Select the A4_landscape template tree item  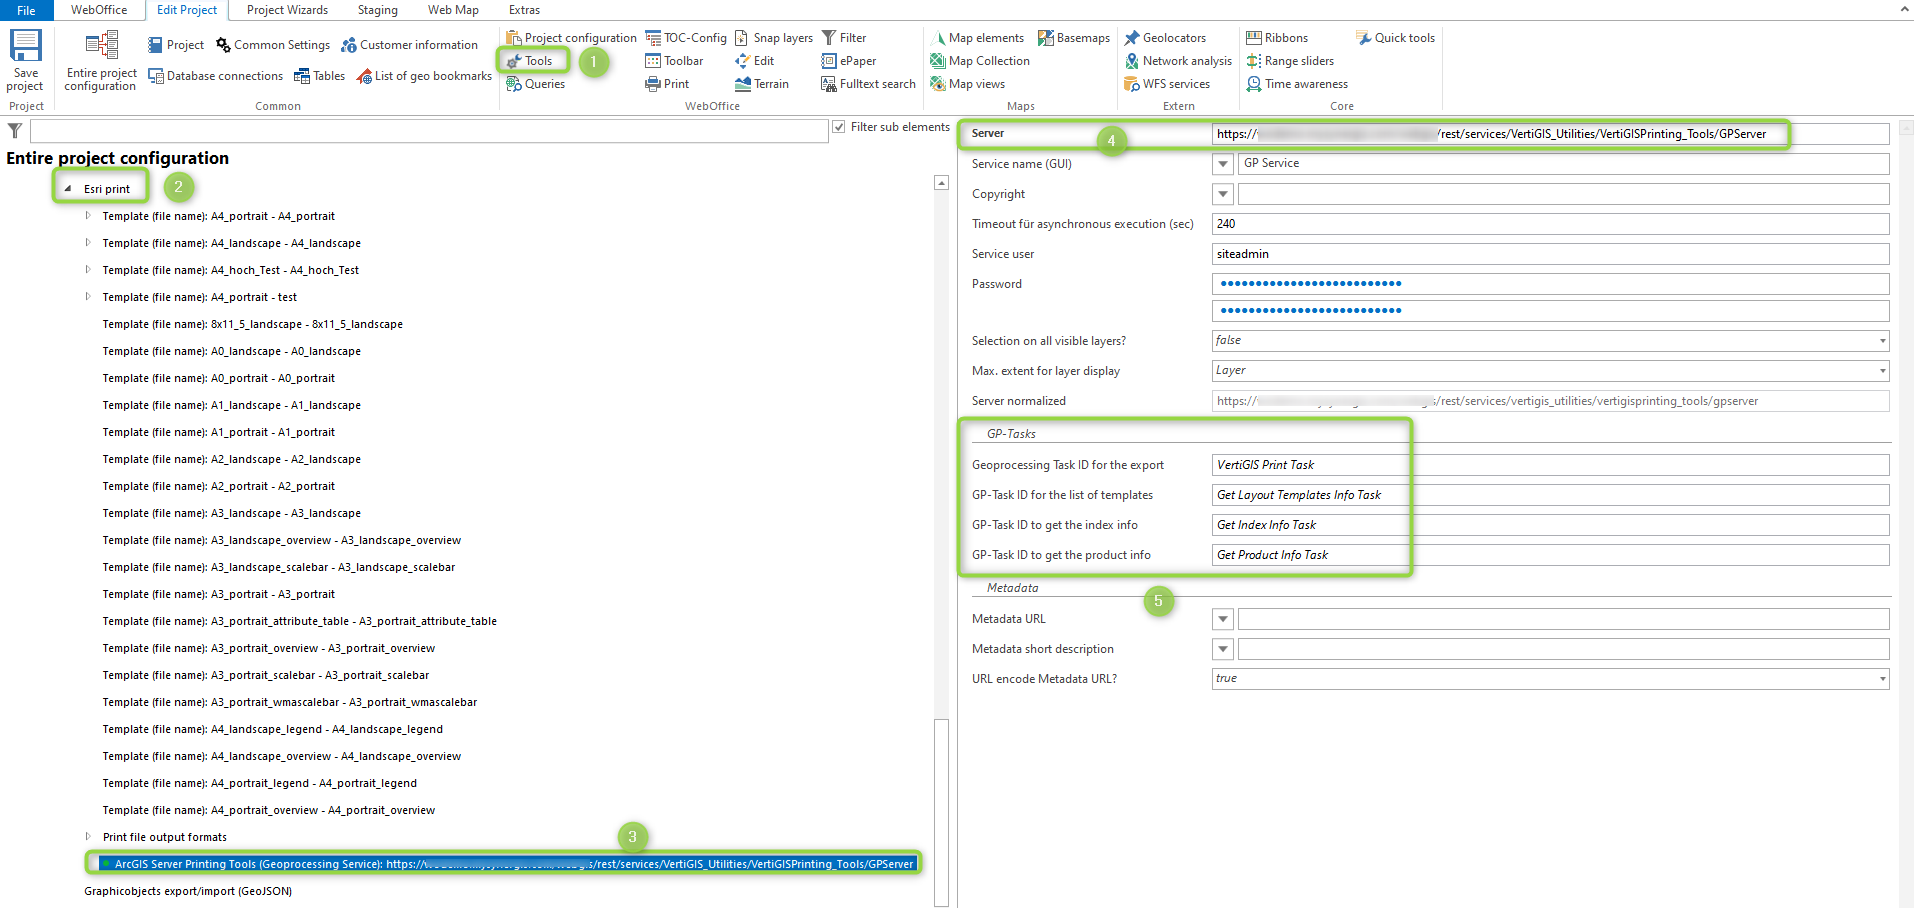pyautogui.click(x=231, y=243)
